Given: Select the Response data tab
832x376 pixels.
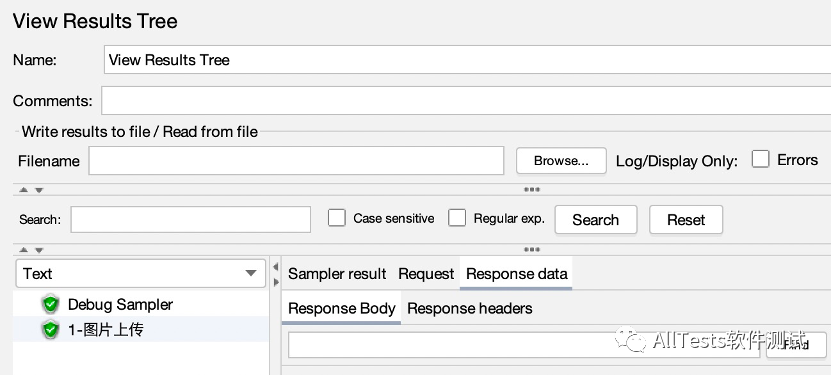Looking at the screenshot, I should pyautogui.click(x=516, y=274).
